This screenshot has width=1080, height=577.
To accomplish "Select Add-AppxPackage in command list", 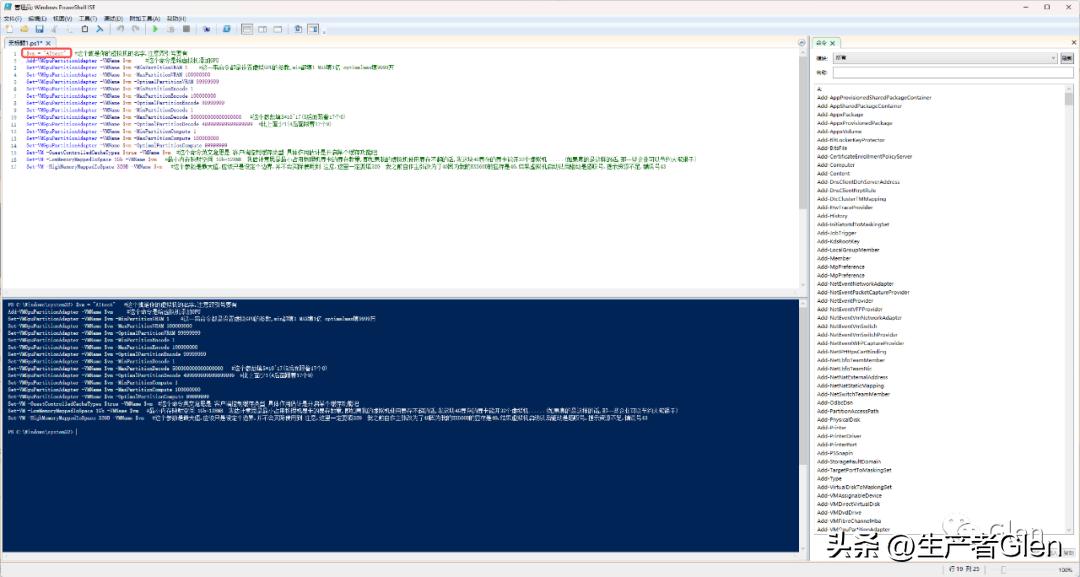I will click(x=840, y=114).
